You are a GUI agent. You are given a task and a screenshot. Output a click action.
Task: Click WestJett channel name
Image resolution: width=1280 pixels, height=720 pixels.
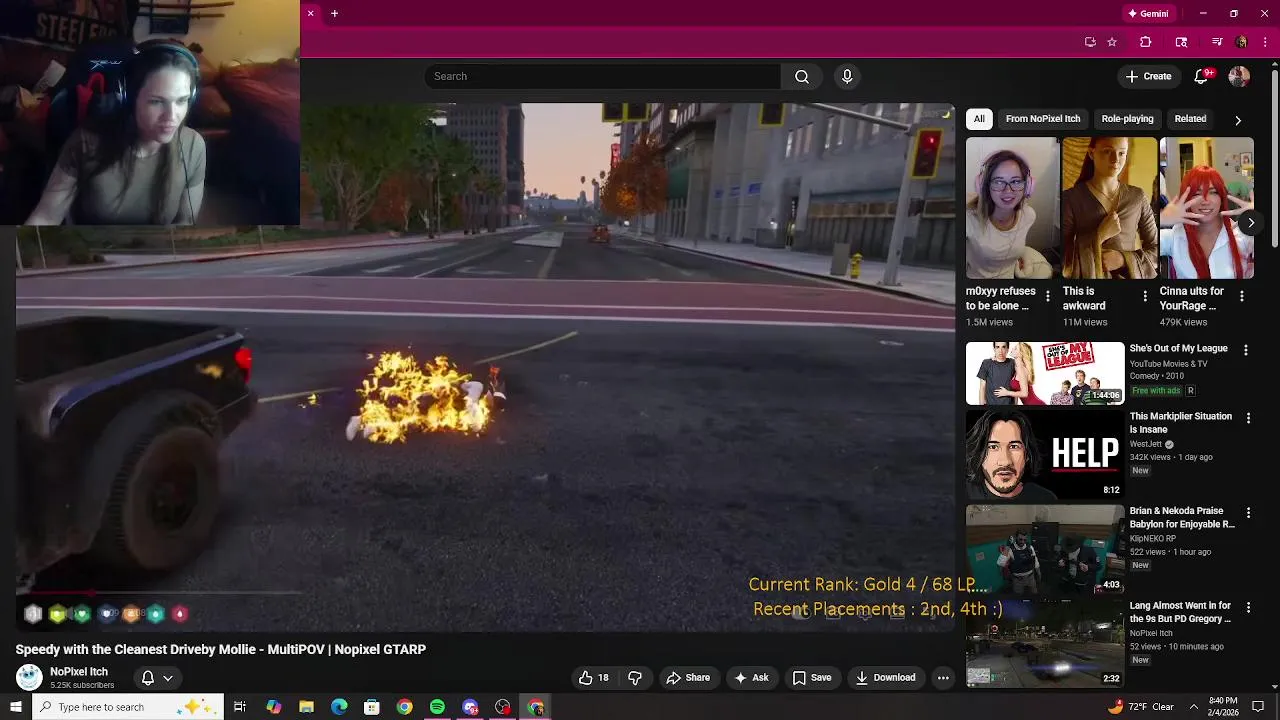(x=1146, y=444)
